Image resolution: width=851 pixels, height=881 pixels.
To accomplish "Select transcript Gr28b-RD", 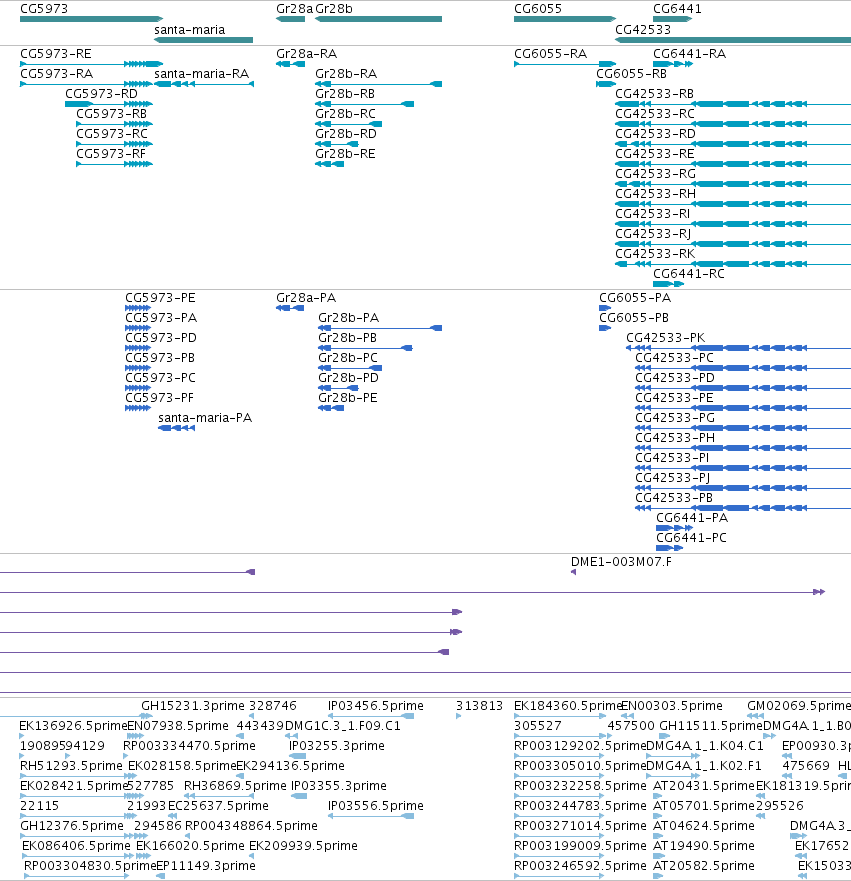I will point(336,144).
